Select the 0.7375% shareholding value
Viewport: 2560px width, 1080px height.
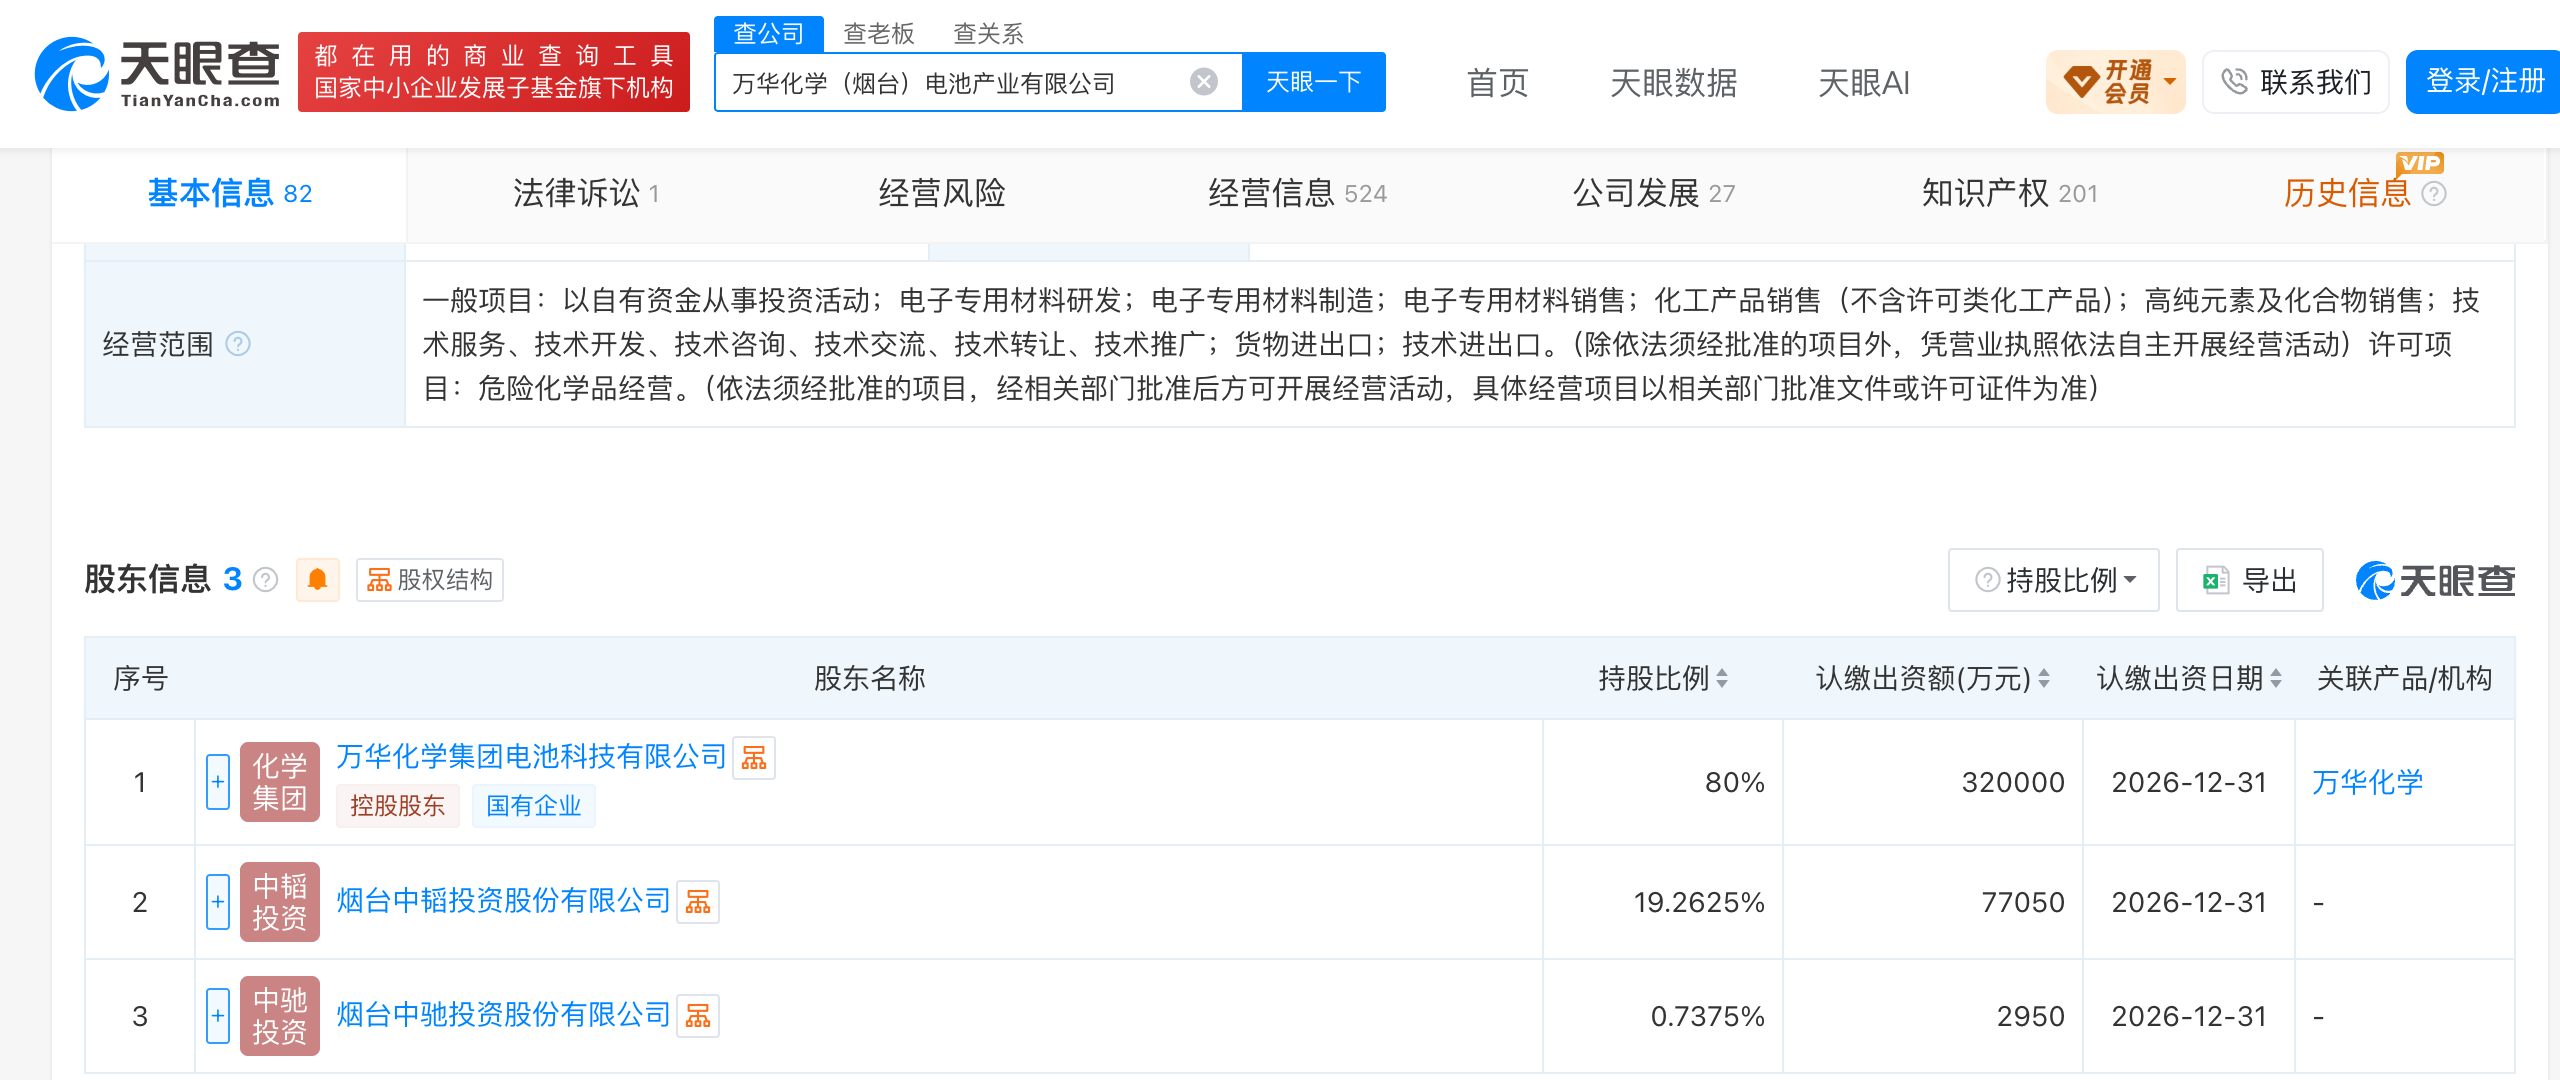1708,1016
